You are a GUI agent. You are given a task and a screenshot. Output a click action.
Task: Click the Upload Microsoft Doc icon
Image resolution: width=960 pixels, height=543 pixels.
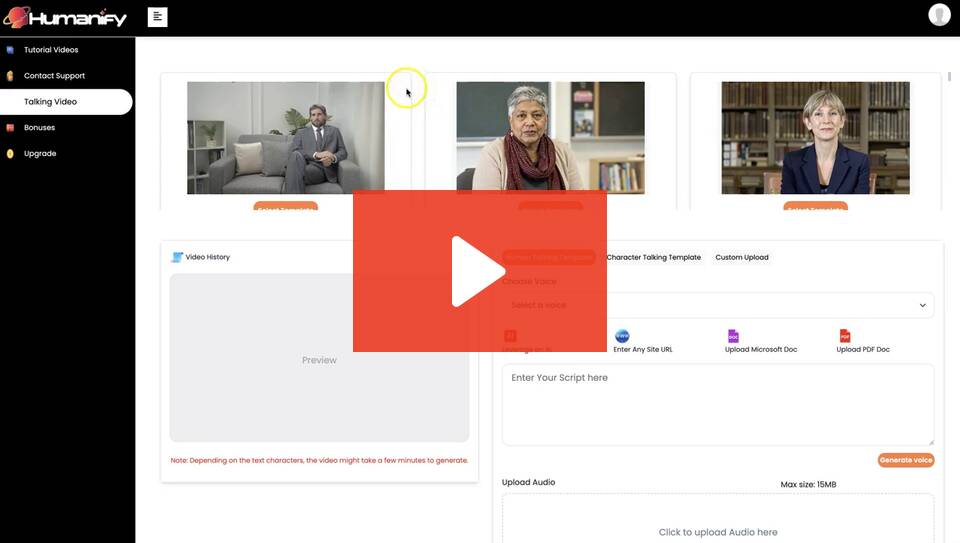(733, 335)
